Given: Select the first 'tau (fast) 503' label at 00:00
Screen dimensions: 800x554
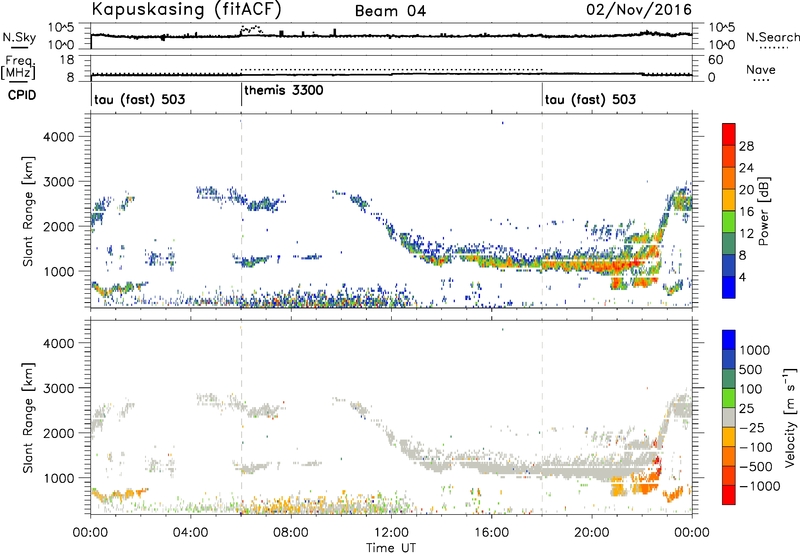Looking at the screenshot, I should [x=139, y=99].
